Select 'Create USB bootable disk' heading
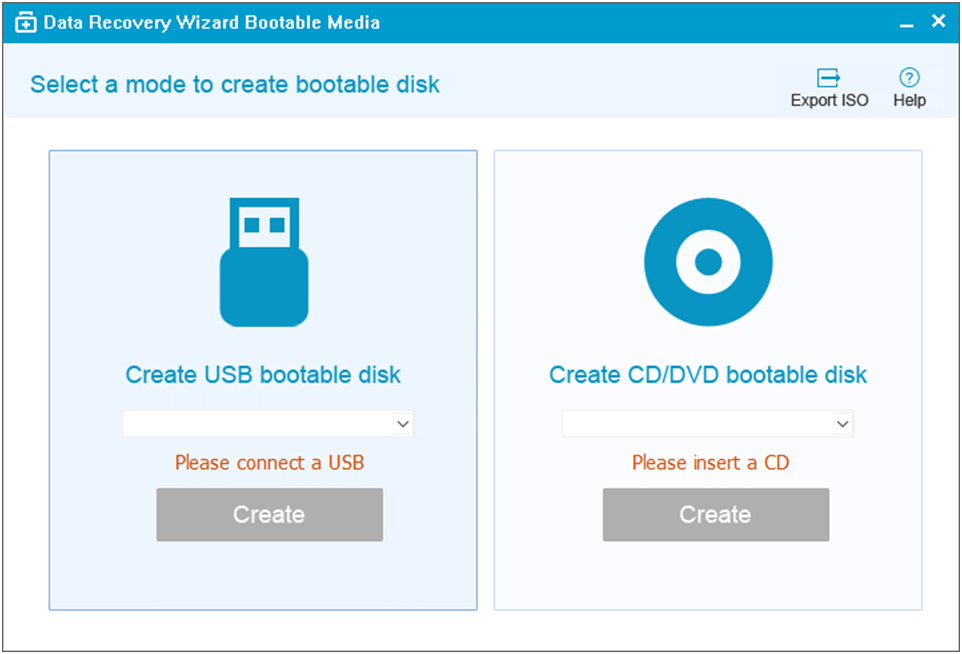 [x=263, y=374]
